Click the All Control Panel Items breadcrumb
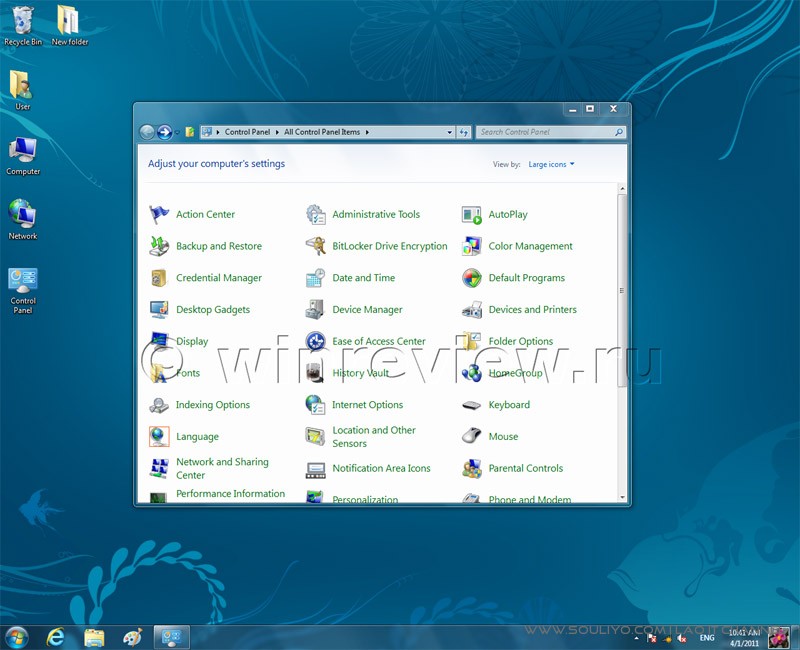 [322, 132]
